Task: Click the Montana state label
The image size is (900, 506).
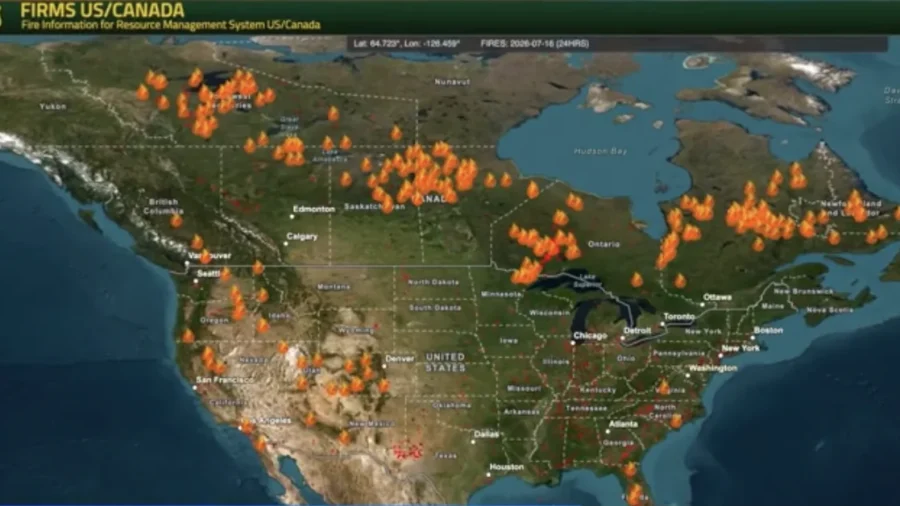Action: 333,286
